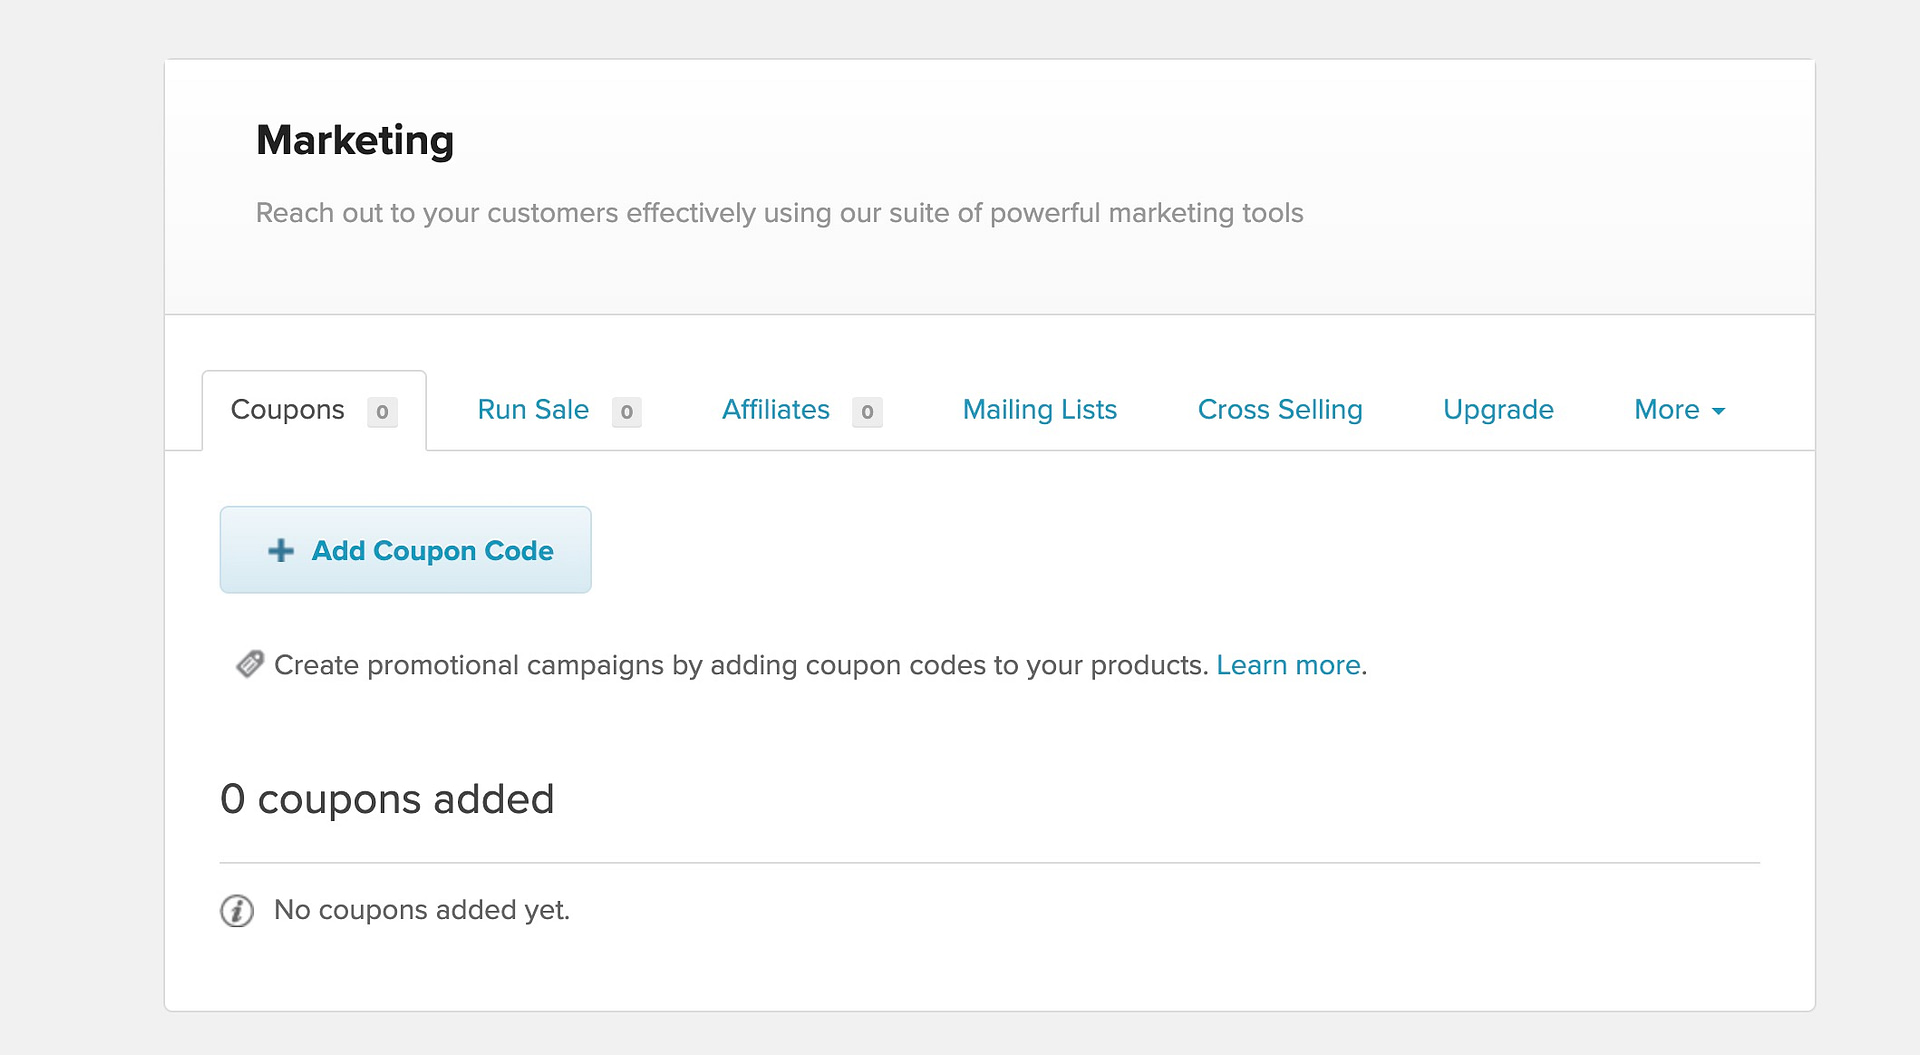Click the marketing tools subtitle text
1920x1055 pixels.
pyautogui.click(x=779, y=213)
